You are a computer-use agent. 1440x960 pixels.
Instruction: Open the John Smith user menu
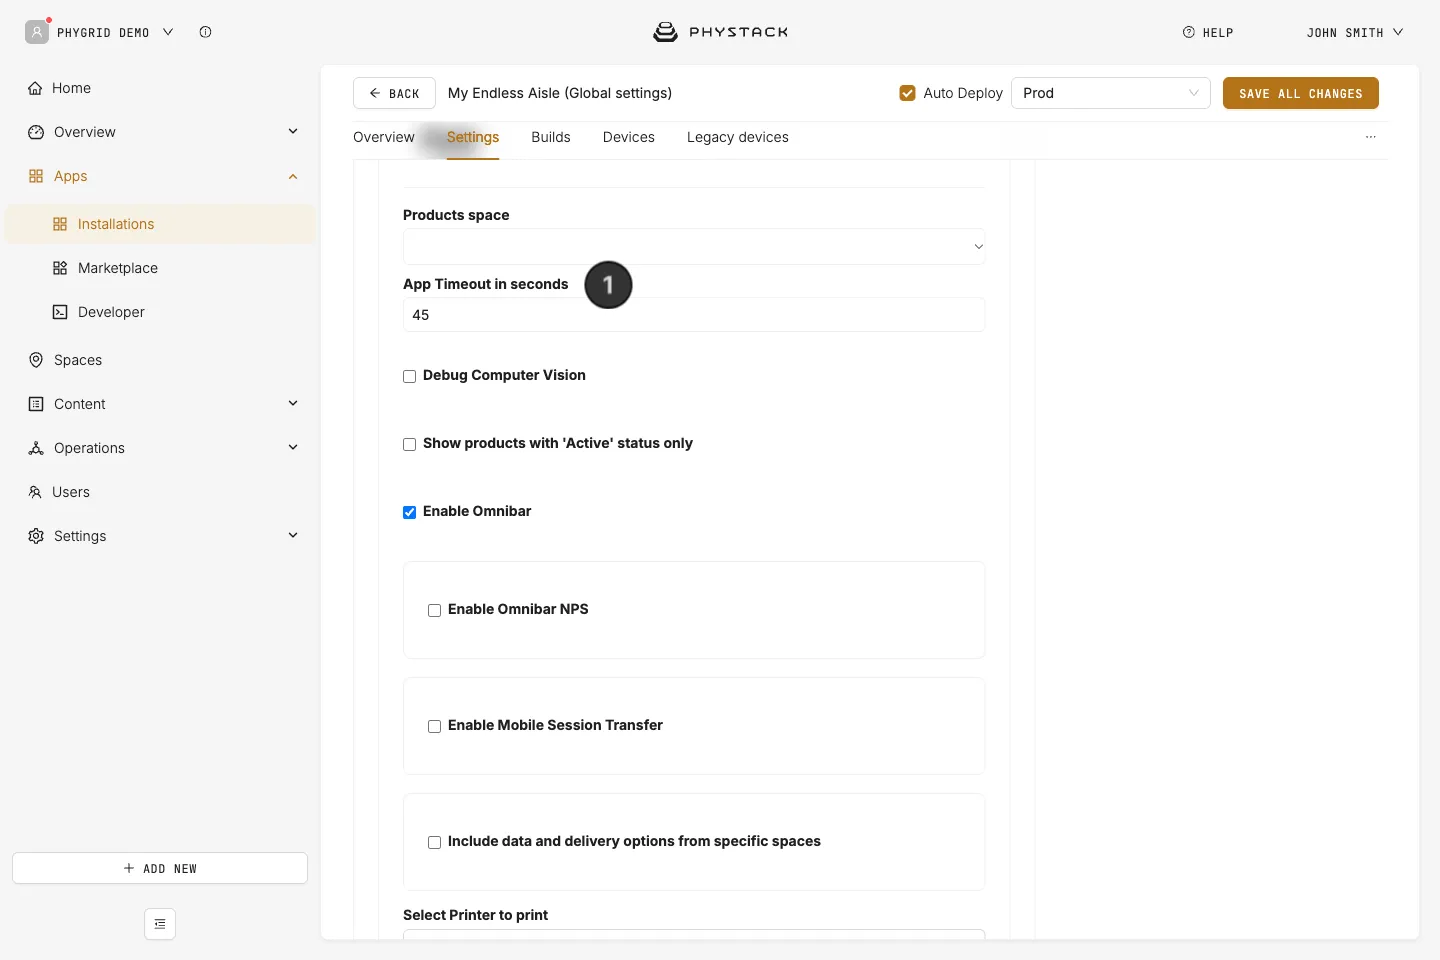click(1354, 32)
